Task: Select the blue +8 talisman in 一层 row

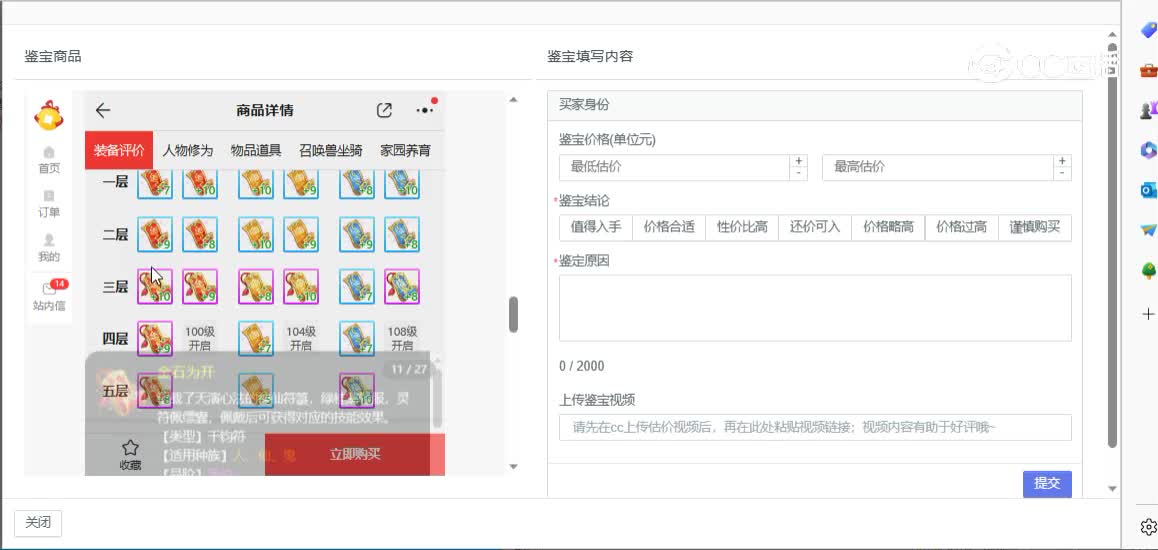Action: point(357,184)
